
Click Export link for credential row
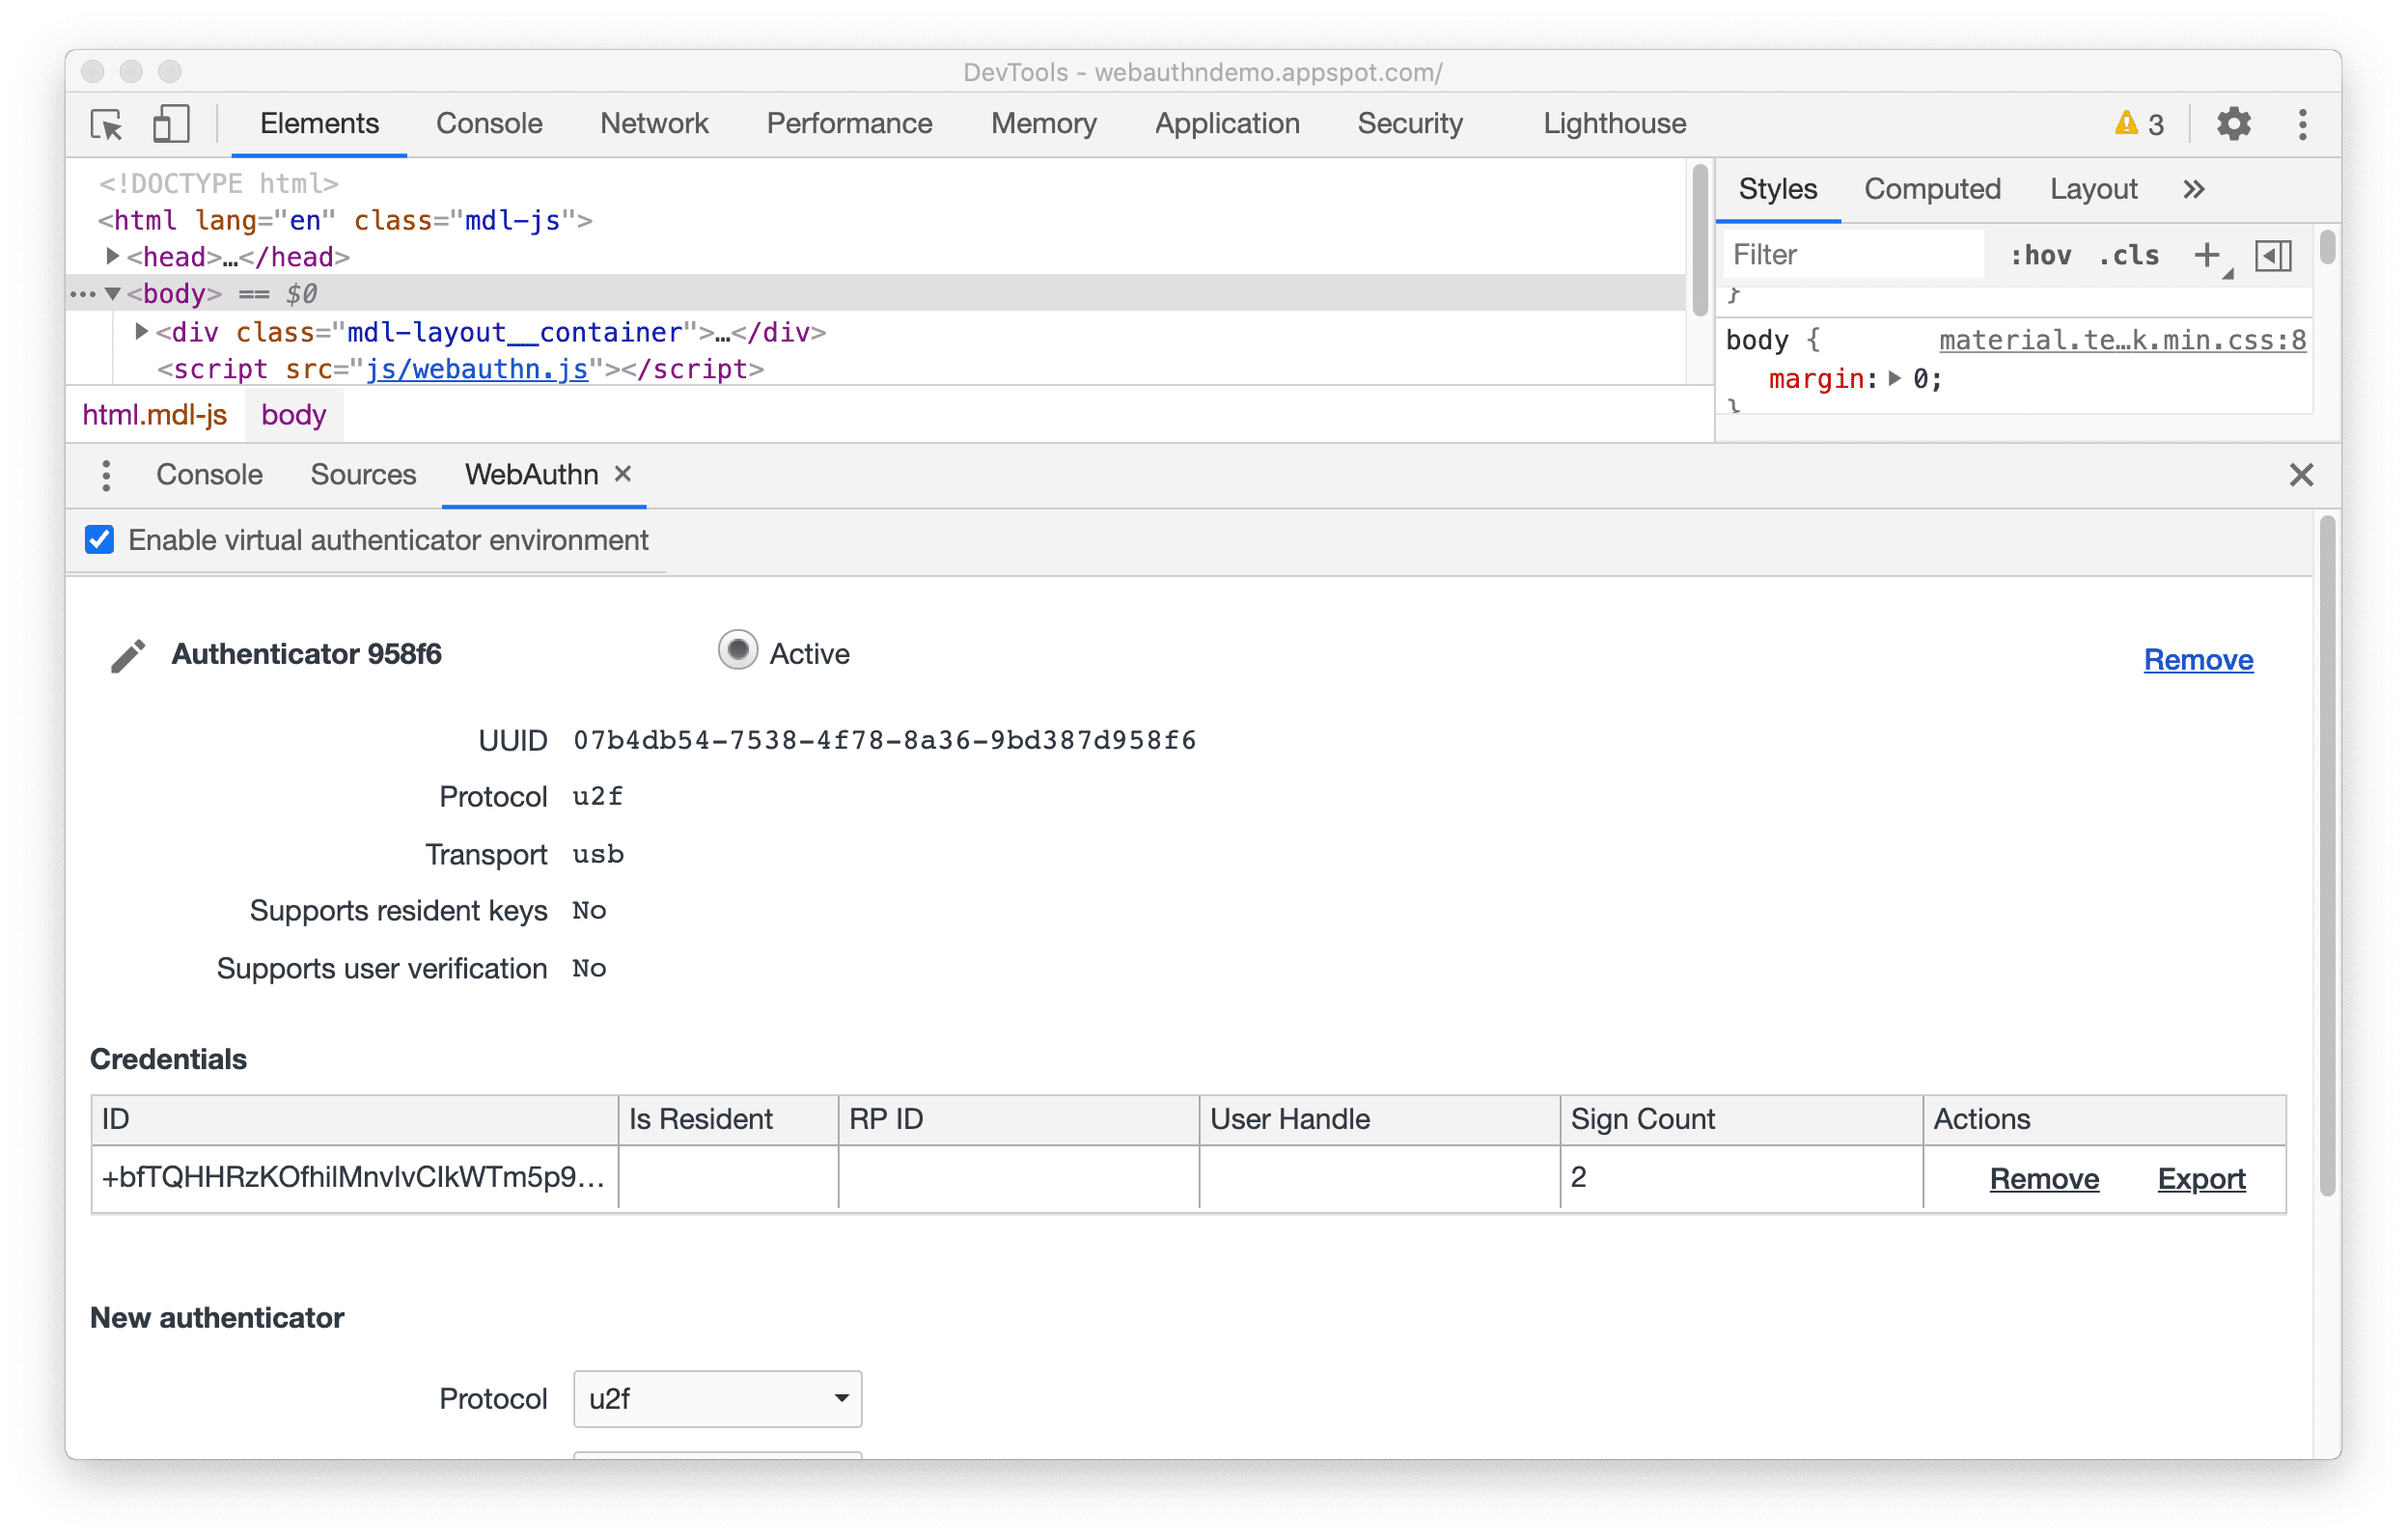tap(2201, 1179)
